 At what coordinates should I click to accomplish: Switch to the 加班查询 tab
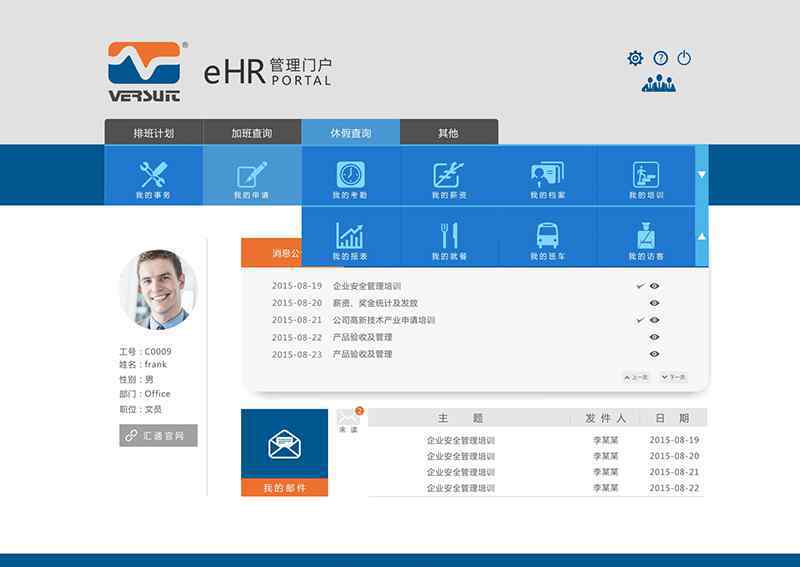252,133
